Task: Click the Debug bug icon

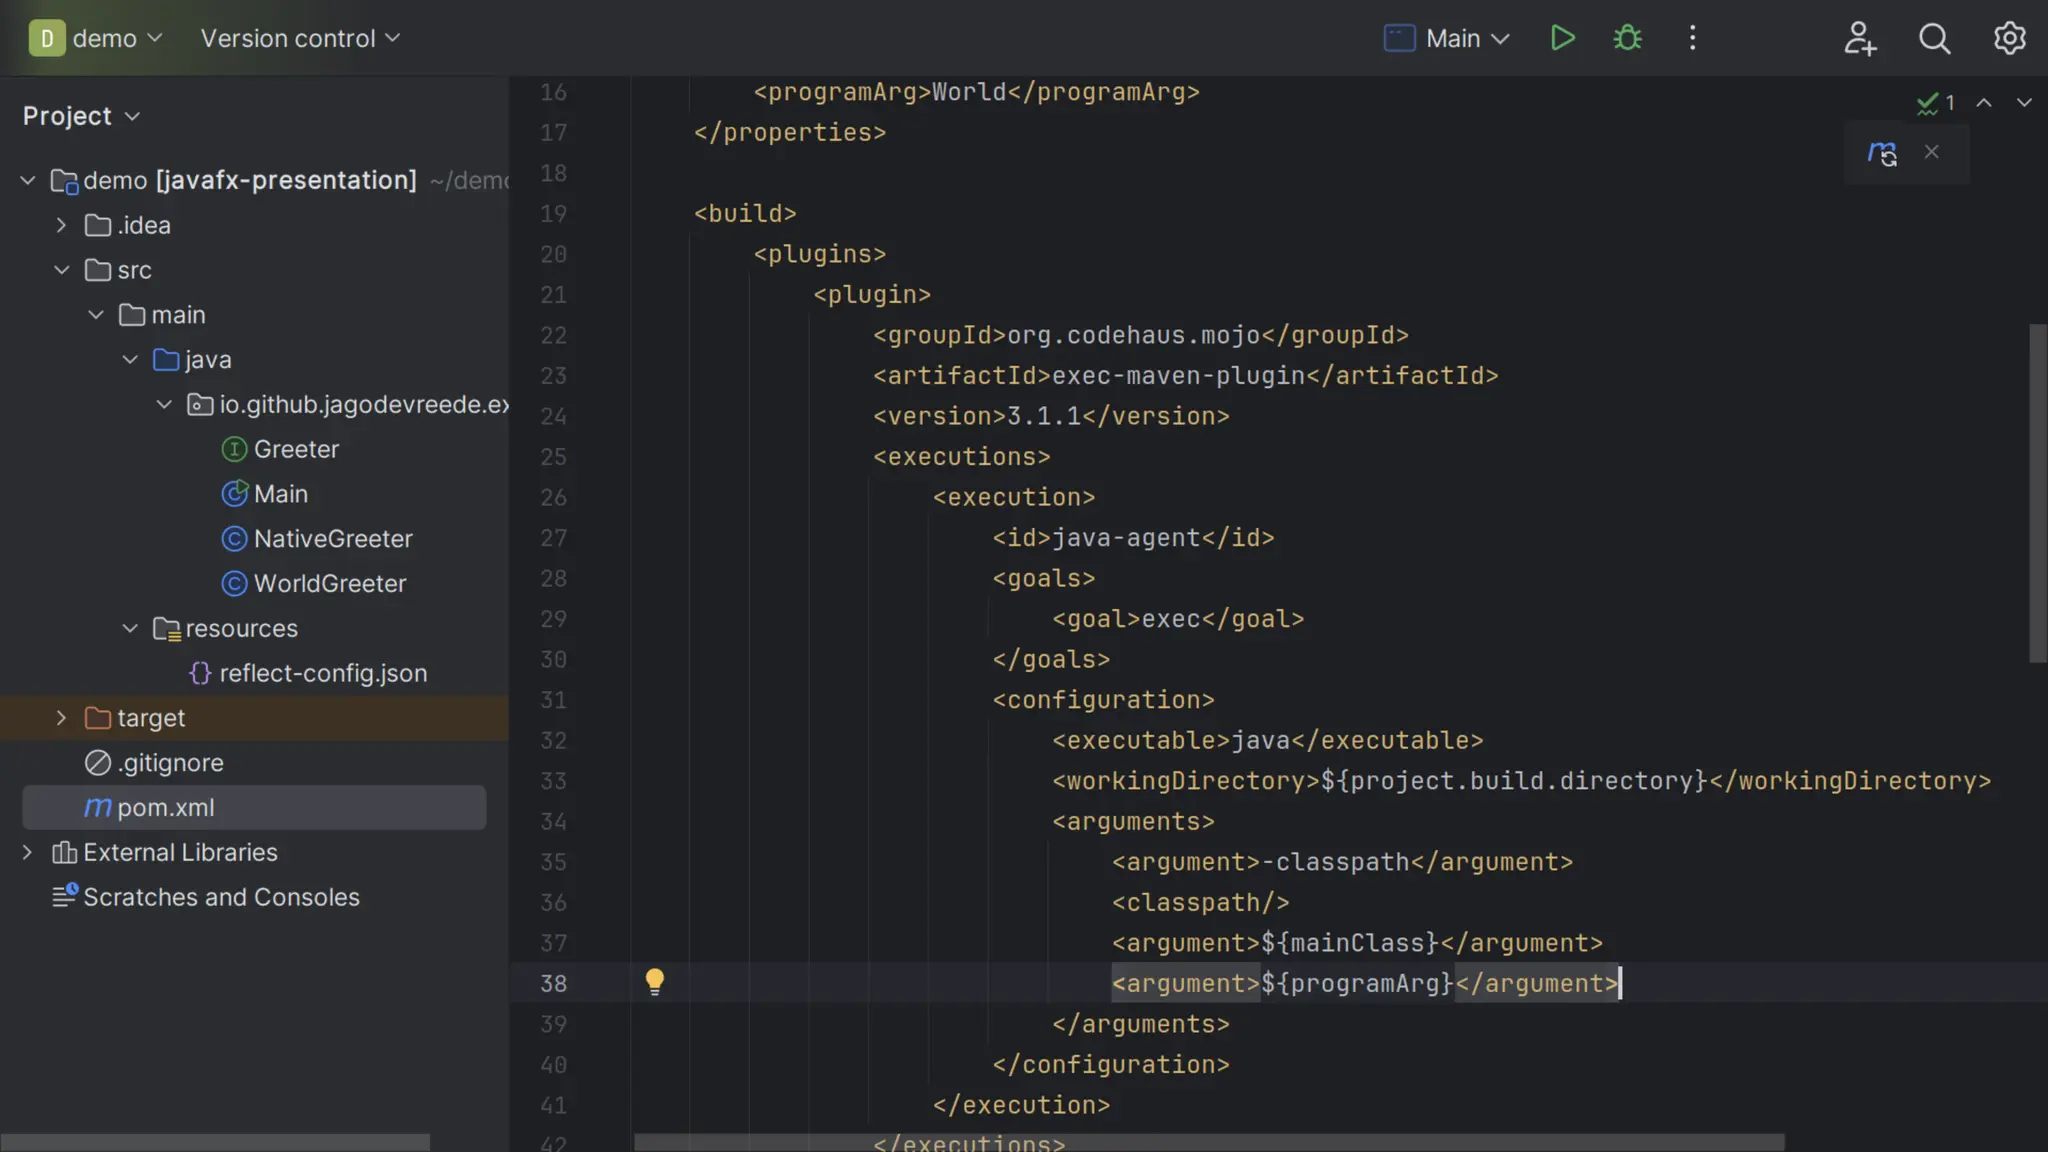Action: tap(1627, 38)
